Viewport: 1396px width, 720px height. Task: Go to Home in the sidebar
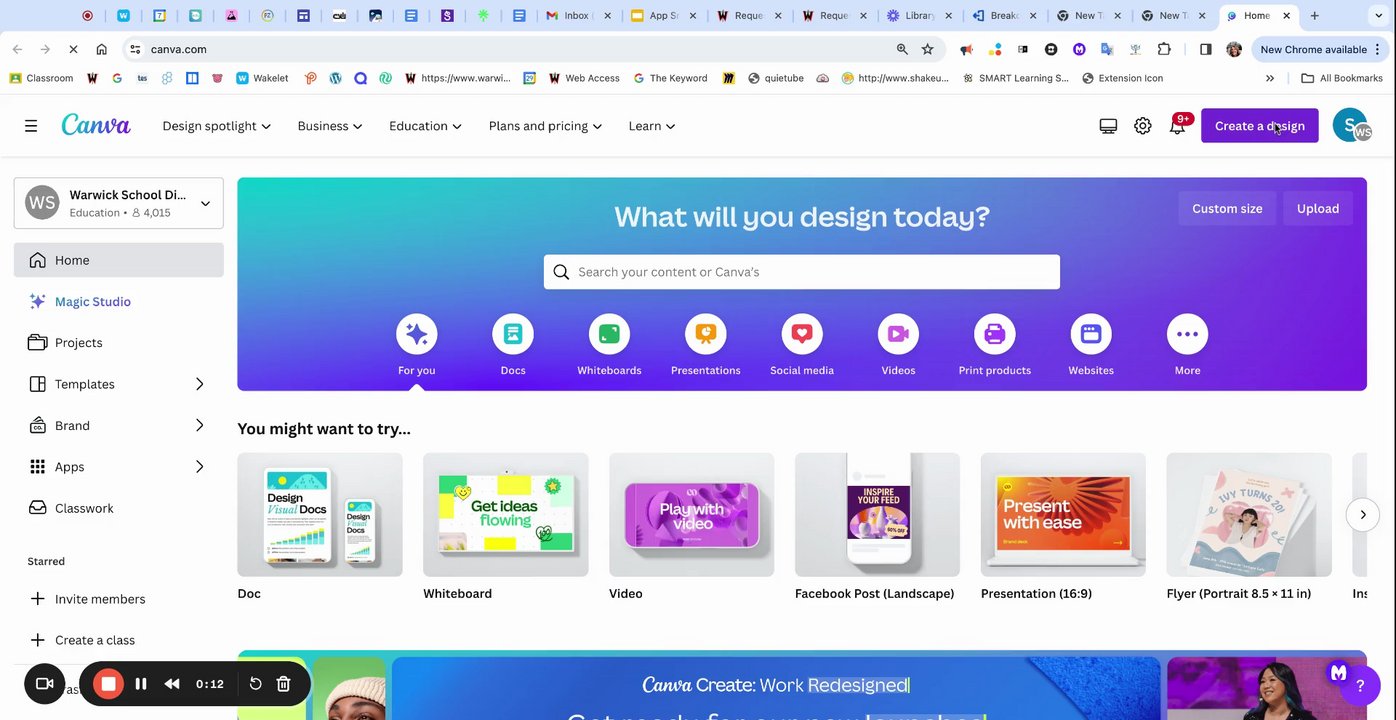(119, 260)
